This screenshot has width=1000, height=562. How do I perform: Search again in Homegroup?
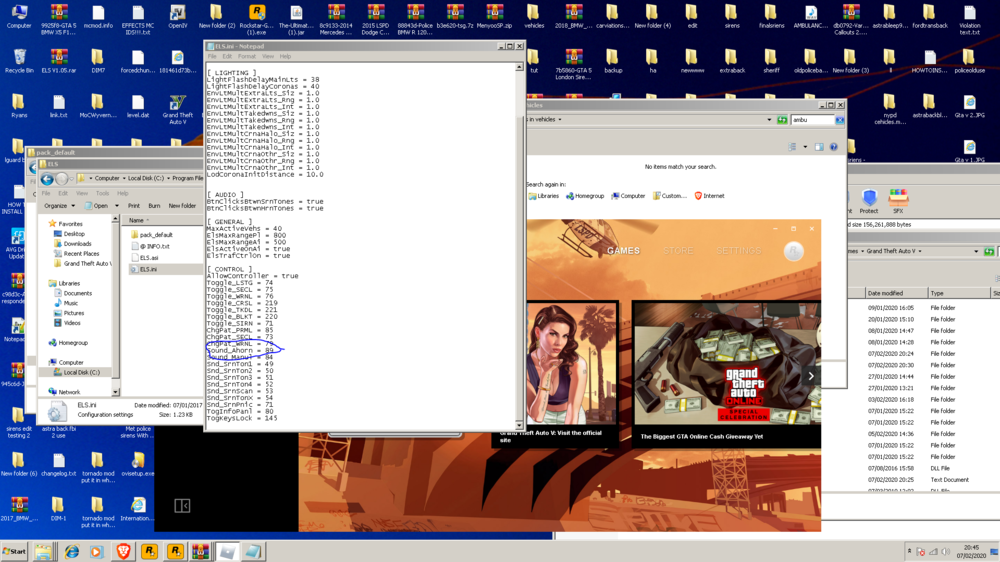[585, 196]
